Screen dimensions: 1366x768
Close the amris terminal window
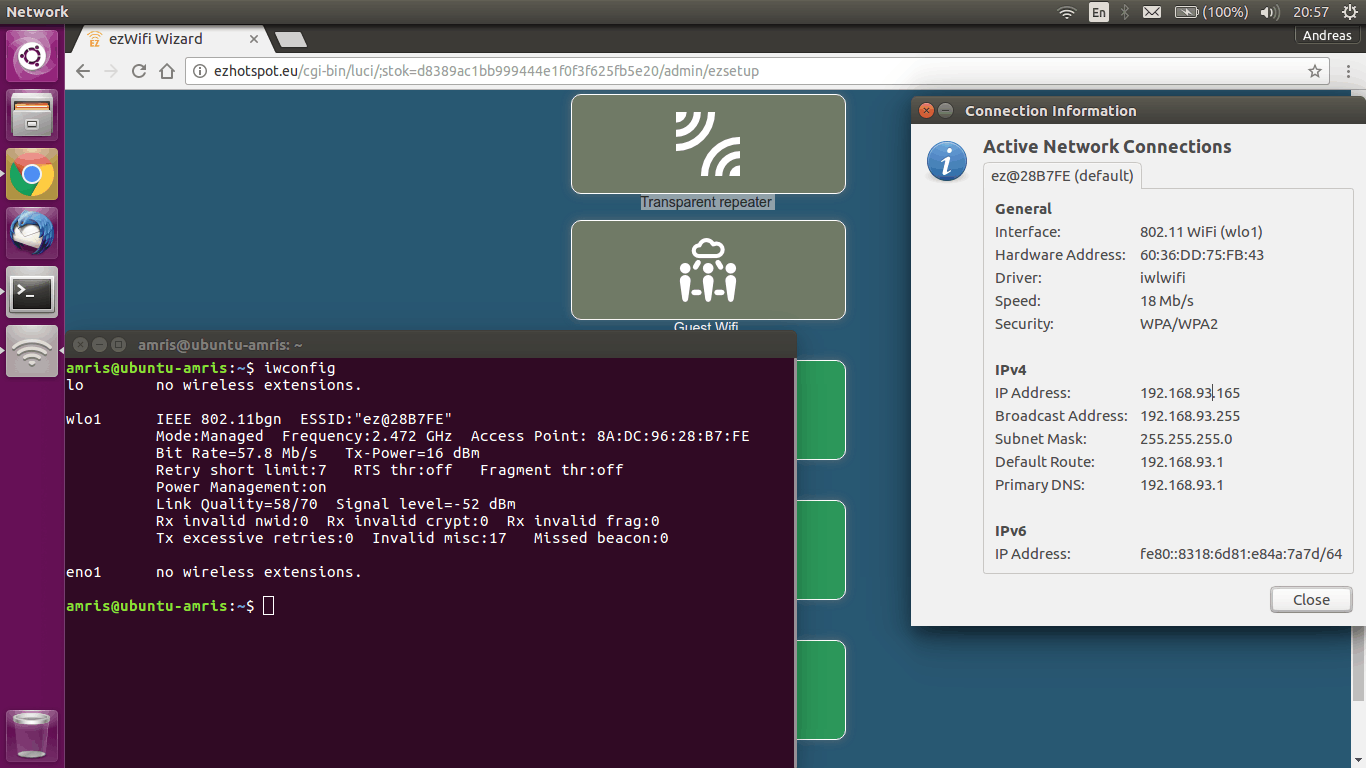pos(81,345)
